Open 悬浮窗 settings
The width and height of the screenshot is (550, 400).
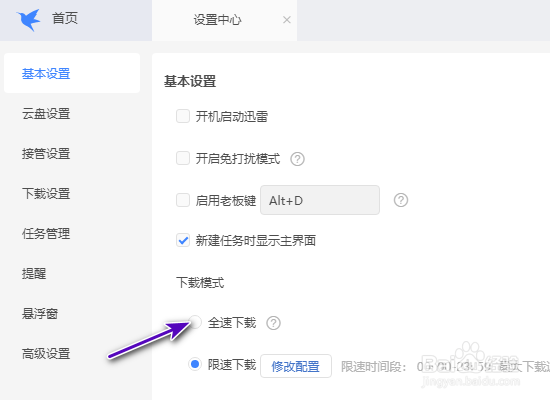[x=40, y=313]
